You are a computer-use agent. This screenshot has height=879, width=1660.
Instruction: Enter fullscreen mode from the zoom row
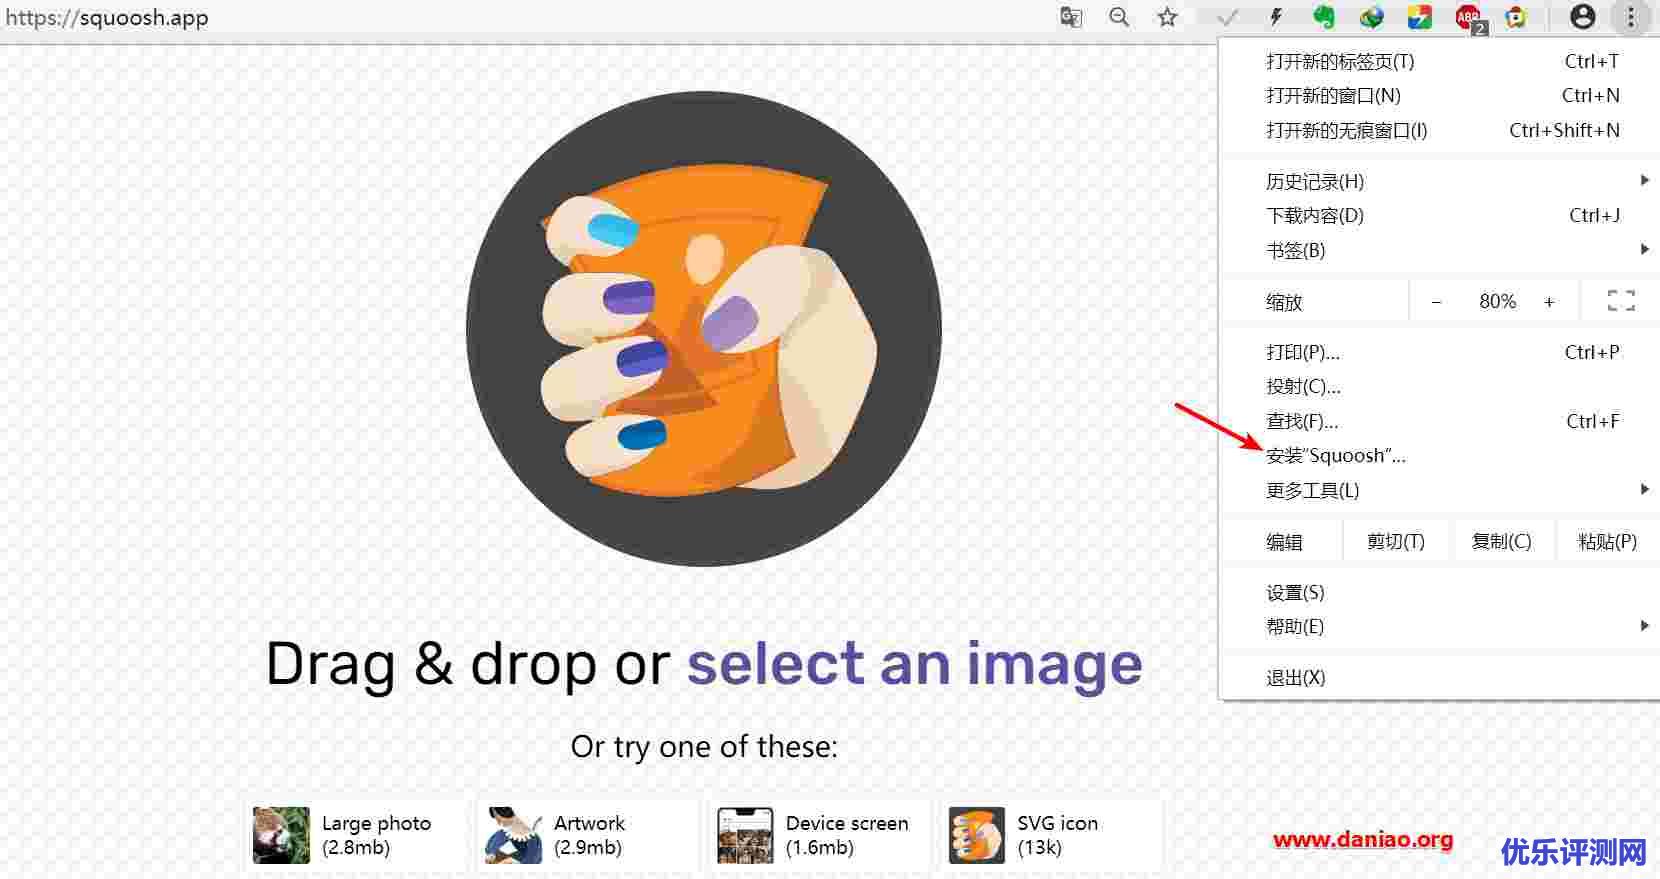pyautogui.click(x=1621, y=301)
